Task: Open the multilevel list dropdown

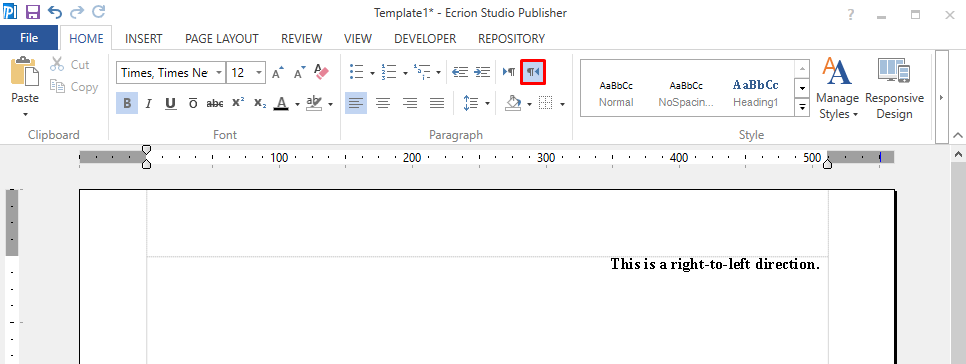Action: pyautogui.click(x=438, y=73)
